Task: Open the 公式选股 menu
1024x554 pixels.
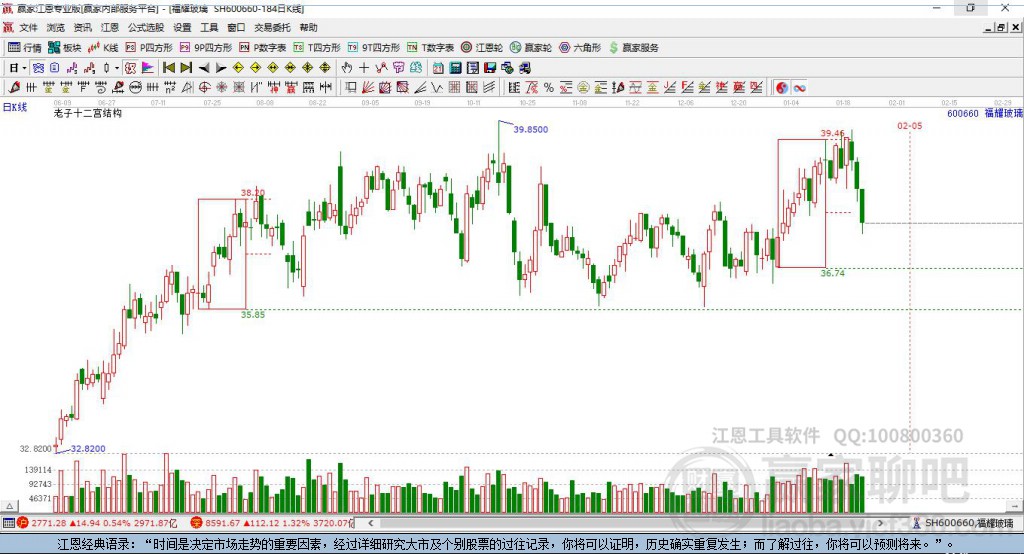Action: click(x=146, y=27)
